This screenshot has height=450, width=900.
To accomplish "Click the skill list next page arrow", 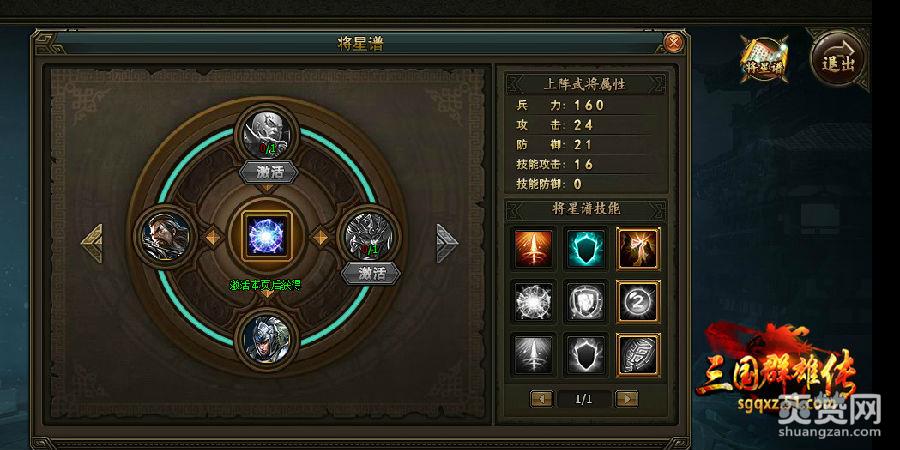I will [627, 398].
